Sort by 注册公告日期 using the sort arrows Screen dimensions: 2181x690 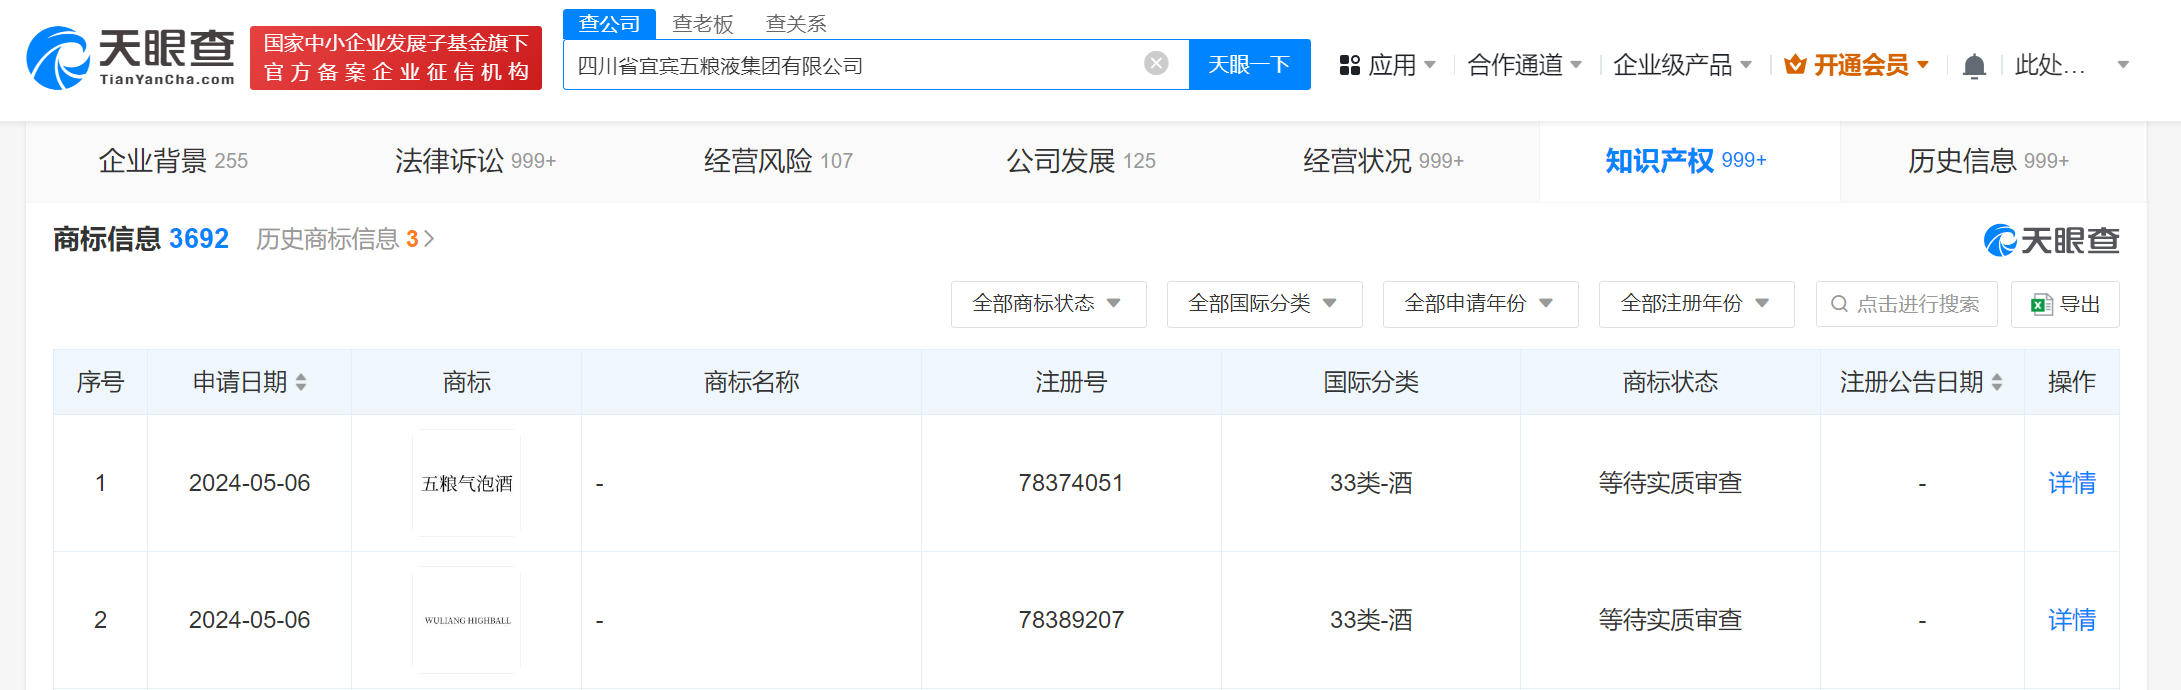coord(1997,382)
